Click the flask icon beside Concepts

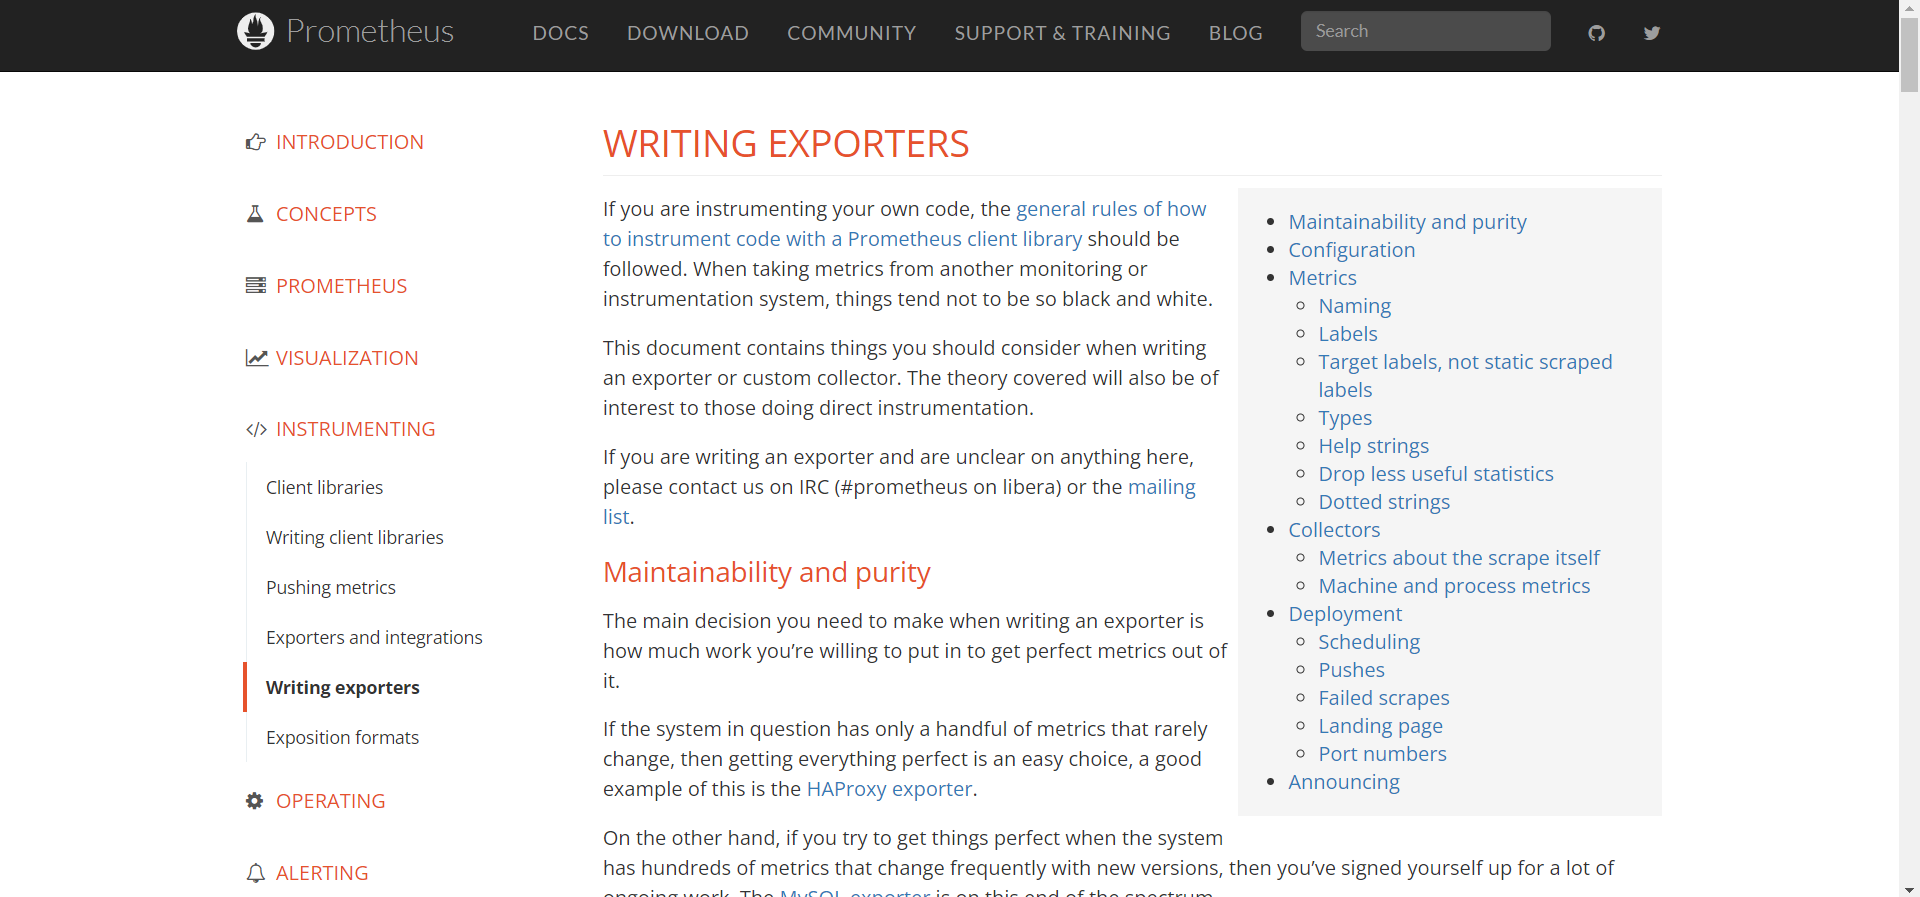point(255,214)
